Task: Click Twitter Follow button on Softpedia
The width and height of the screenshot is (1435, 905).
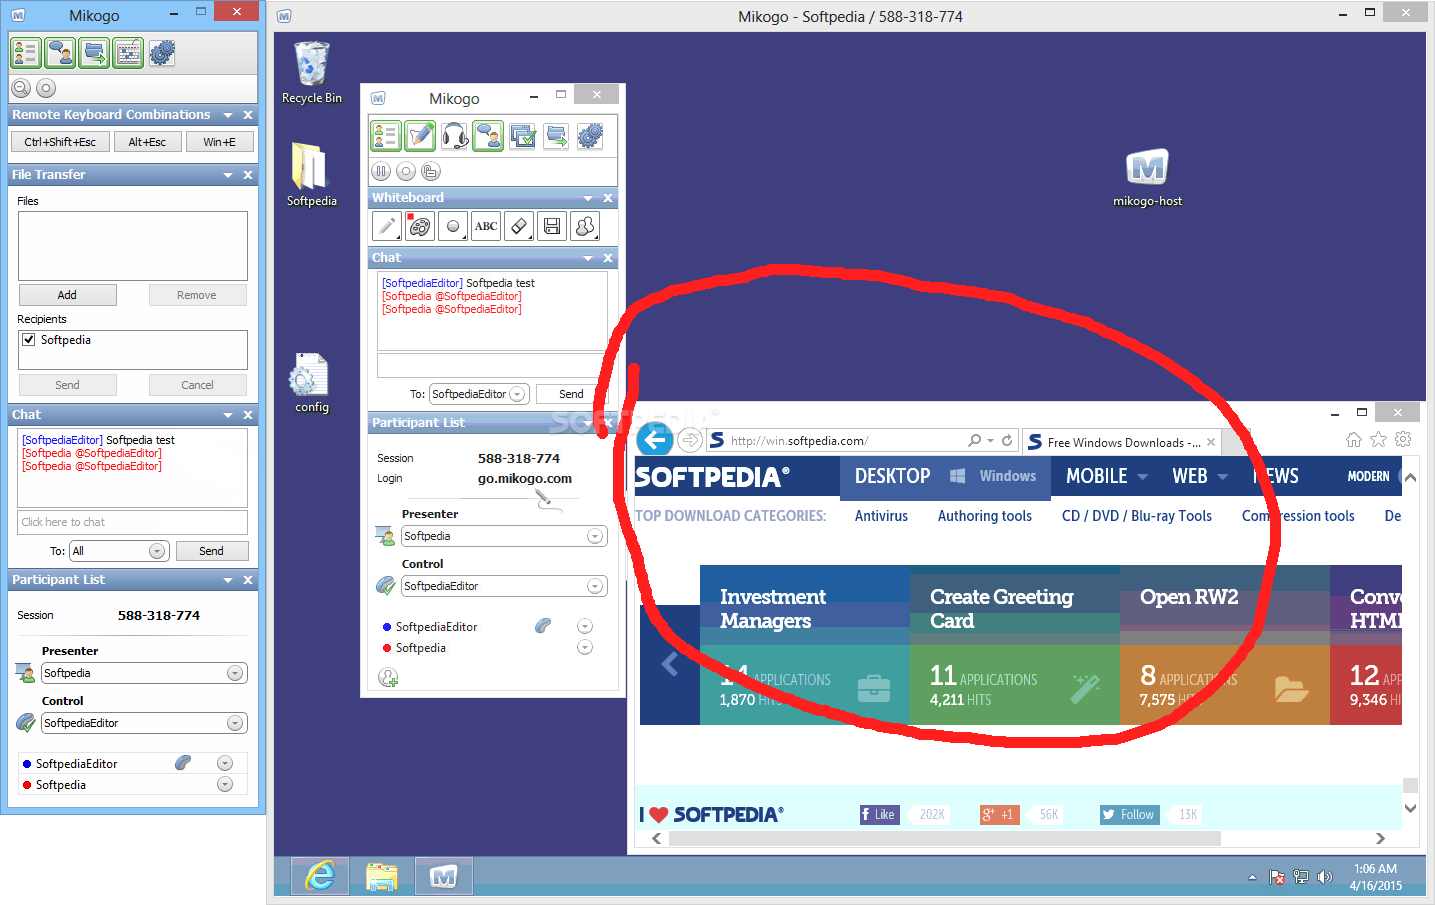Action: coord(1129,815)
